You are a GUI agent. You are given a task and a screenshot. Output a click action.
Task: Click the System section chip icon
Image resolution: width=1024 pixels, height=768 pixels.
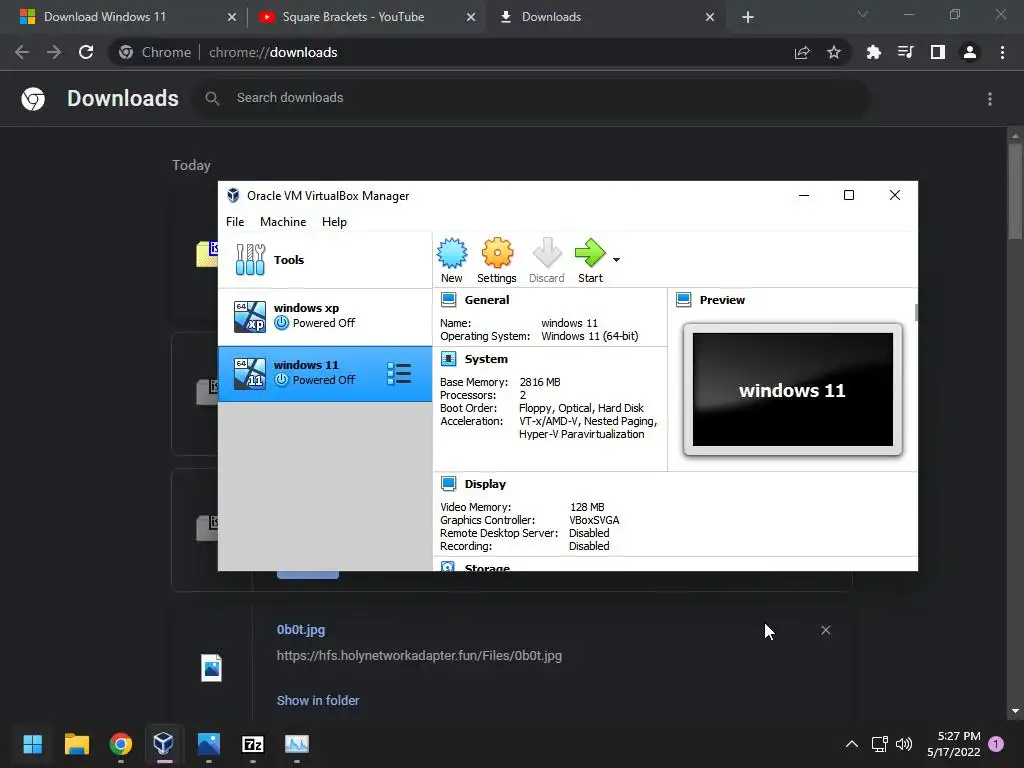(x=449, y=359)
